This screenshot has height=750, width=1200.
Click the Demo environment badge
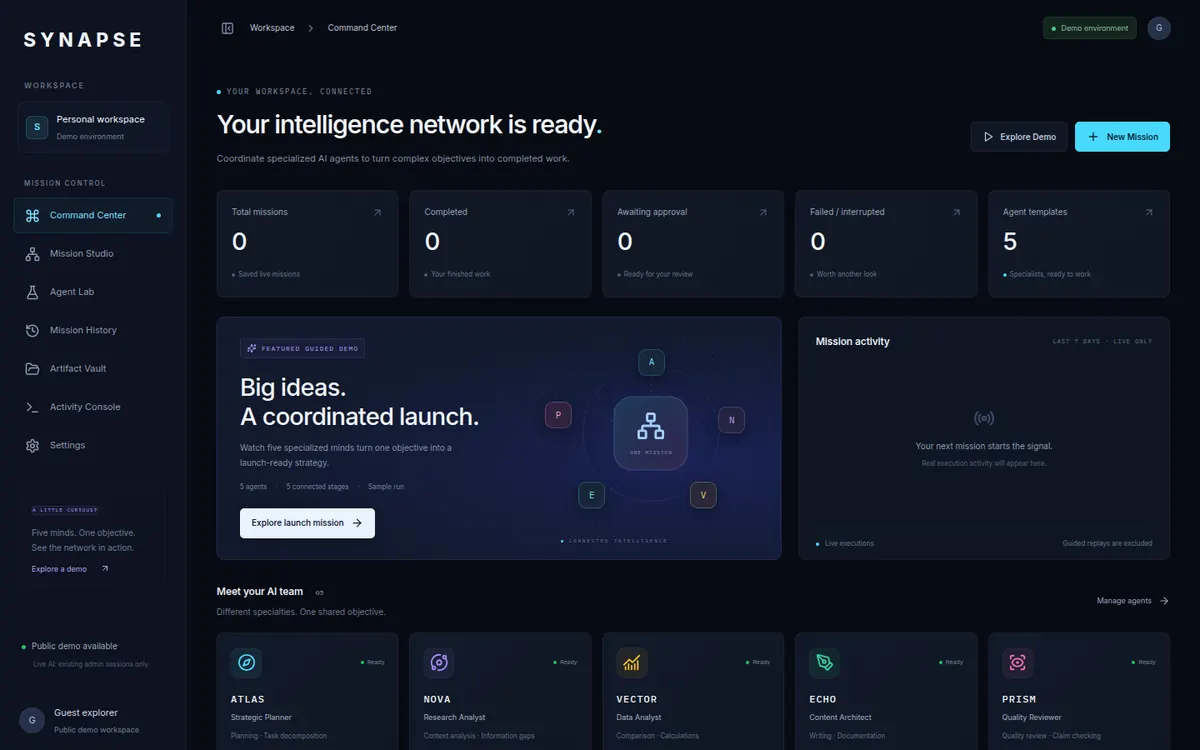(1089, 28)
